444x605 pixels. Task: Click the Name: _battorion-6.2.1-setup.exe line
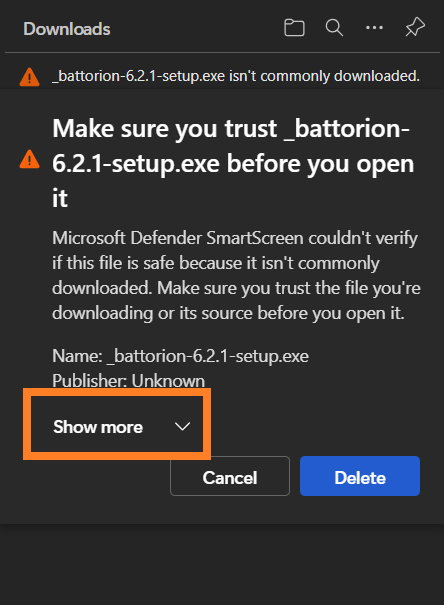180,356
